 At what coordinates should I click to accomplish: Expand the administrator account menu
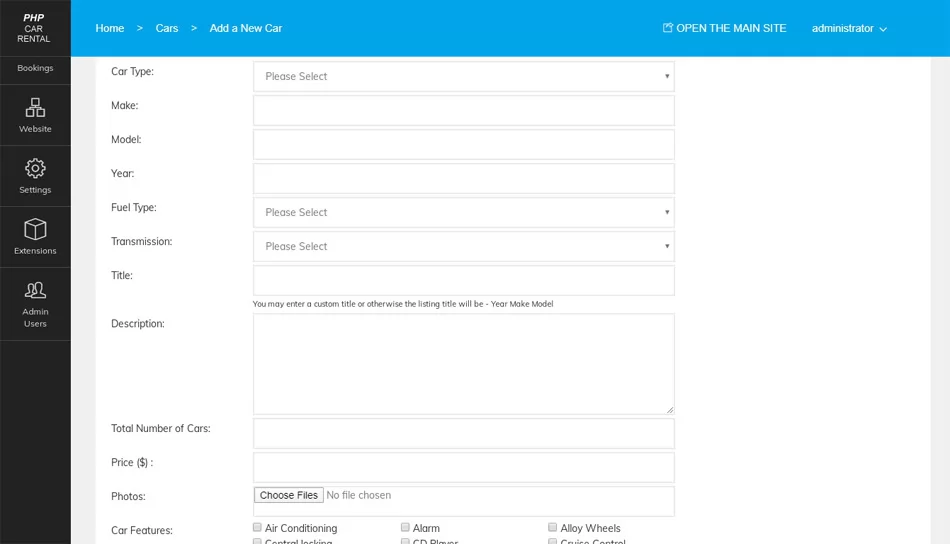pos(849,28)
